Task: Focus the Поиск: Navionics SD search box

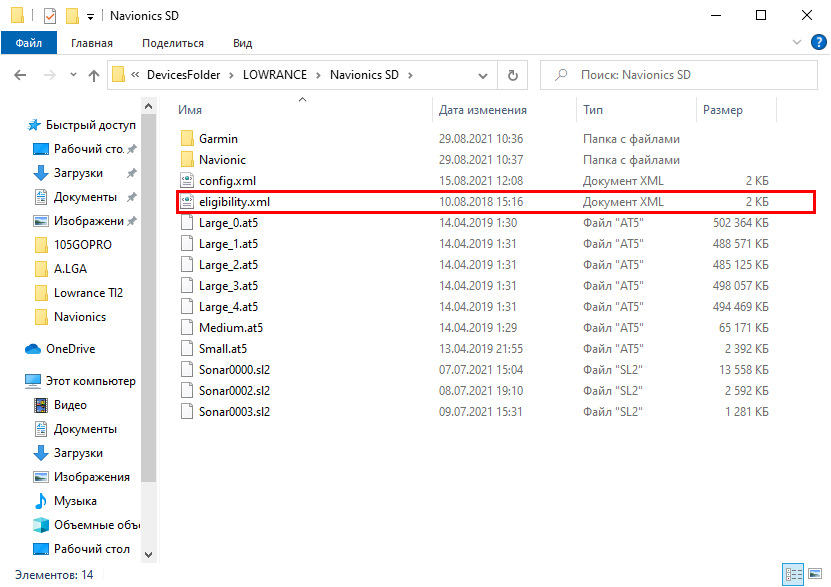Action: pyautogui.click(x=678, y=75)
